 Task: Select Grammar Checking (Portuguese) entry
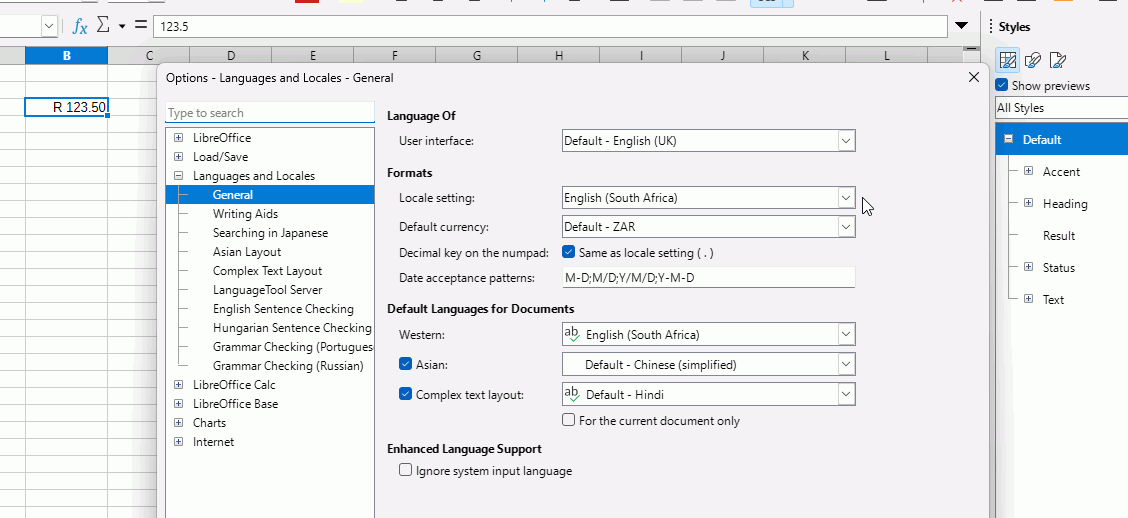[294, 347]
